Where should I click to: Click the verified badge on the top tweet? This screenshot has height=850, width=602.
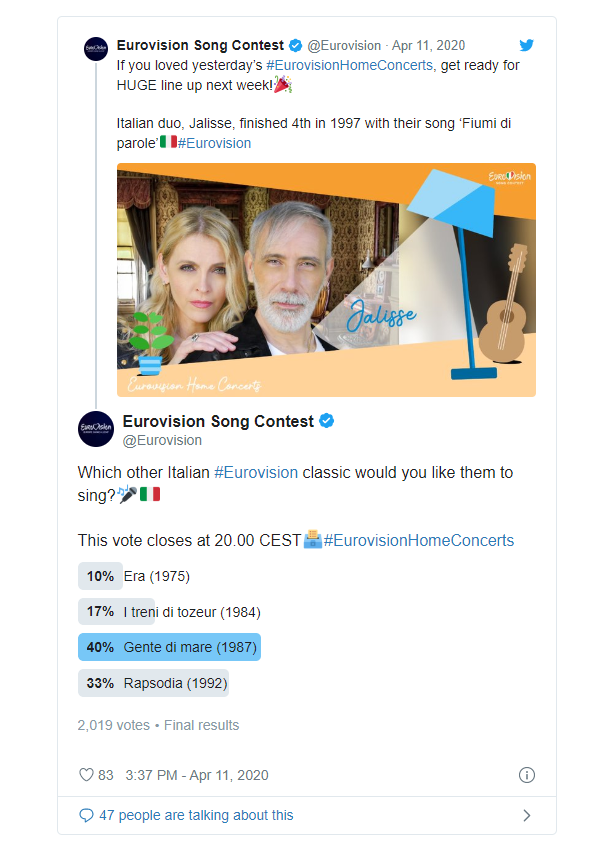click(295, 45)
